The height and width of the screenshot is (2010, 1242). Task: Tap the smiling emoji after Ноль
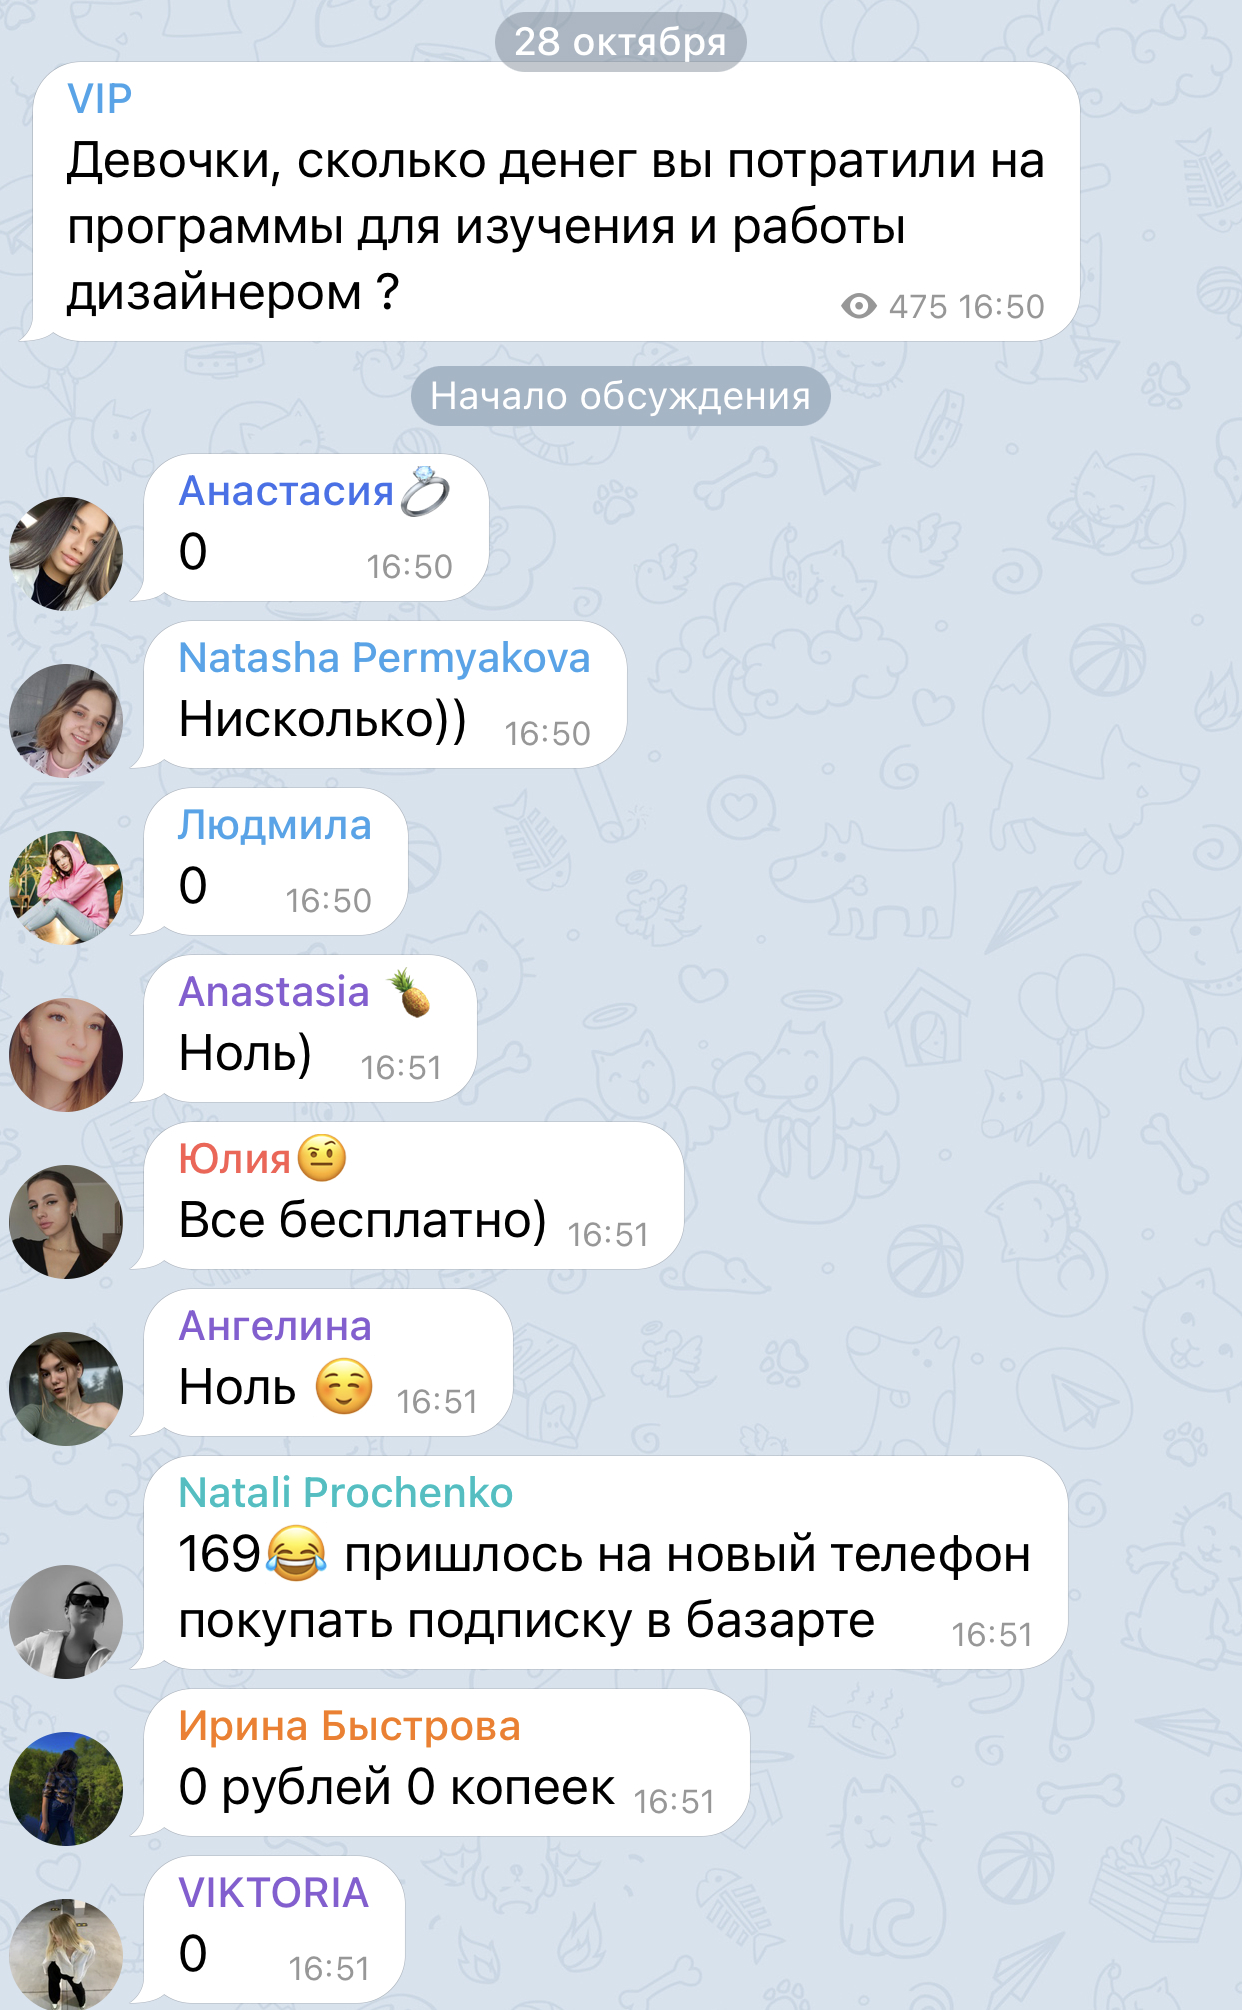[x=344, y=1386]
